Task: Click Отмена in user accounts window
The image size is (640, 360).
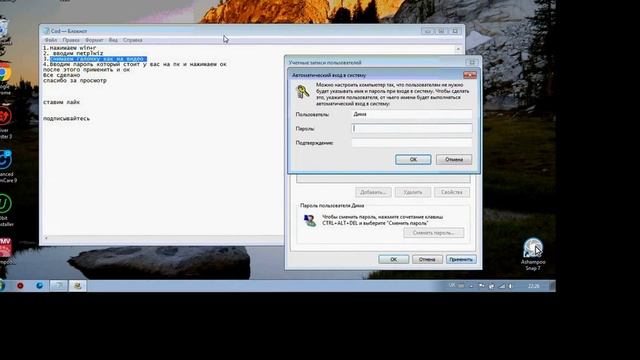Action: (x=427, y=259)
